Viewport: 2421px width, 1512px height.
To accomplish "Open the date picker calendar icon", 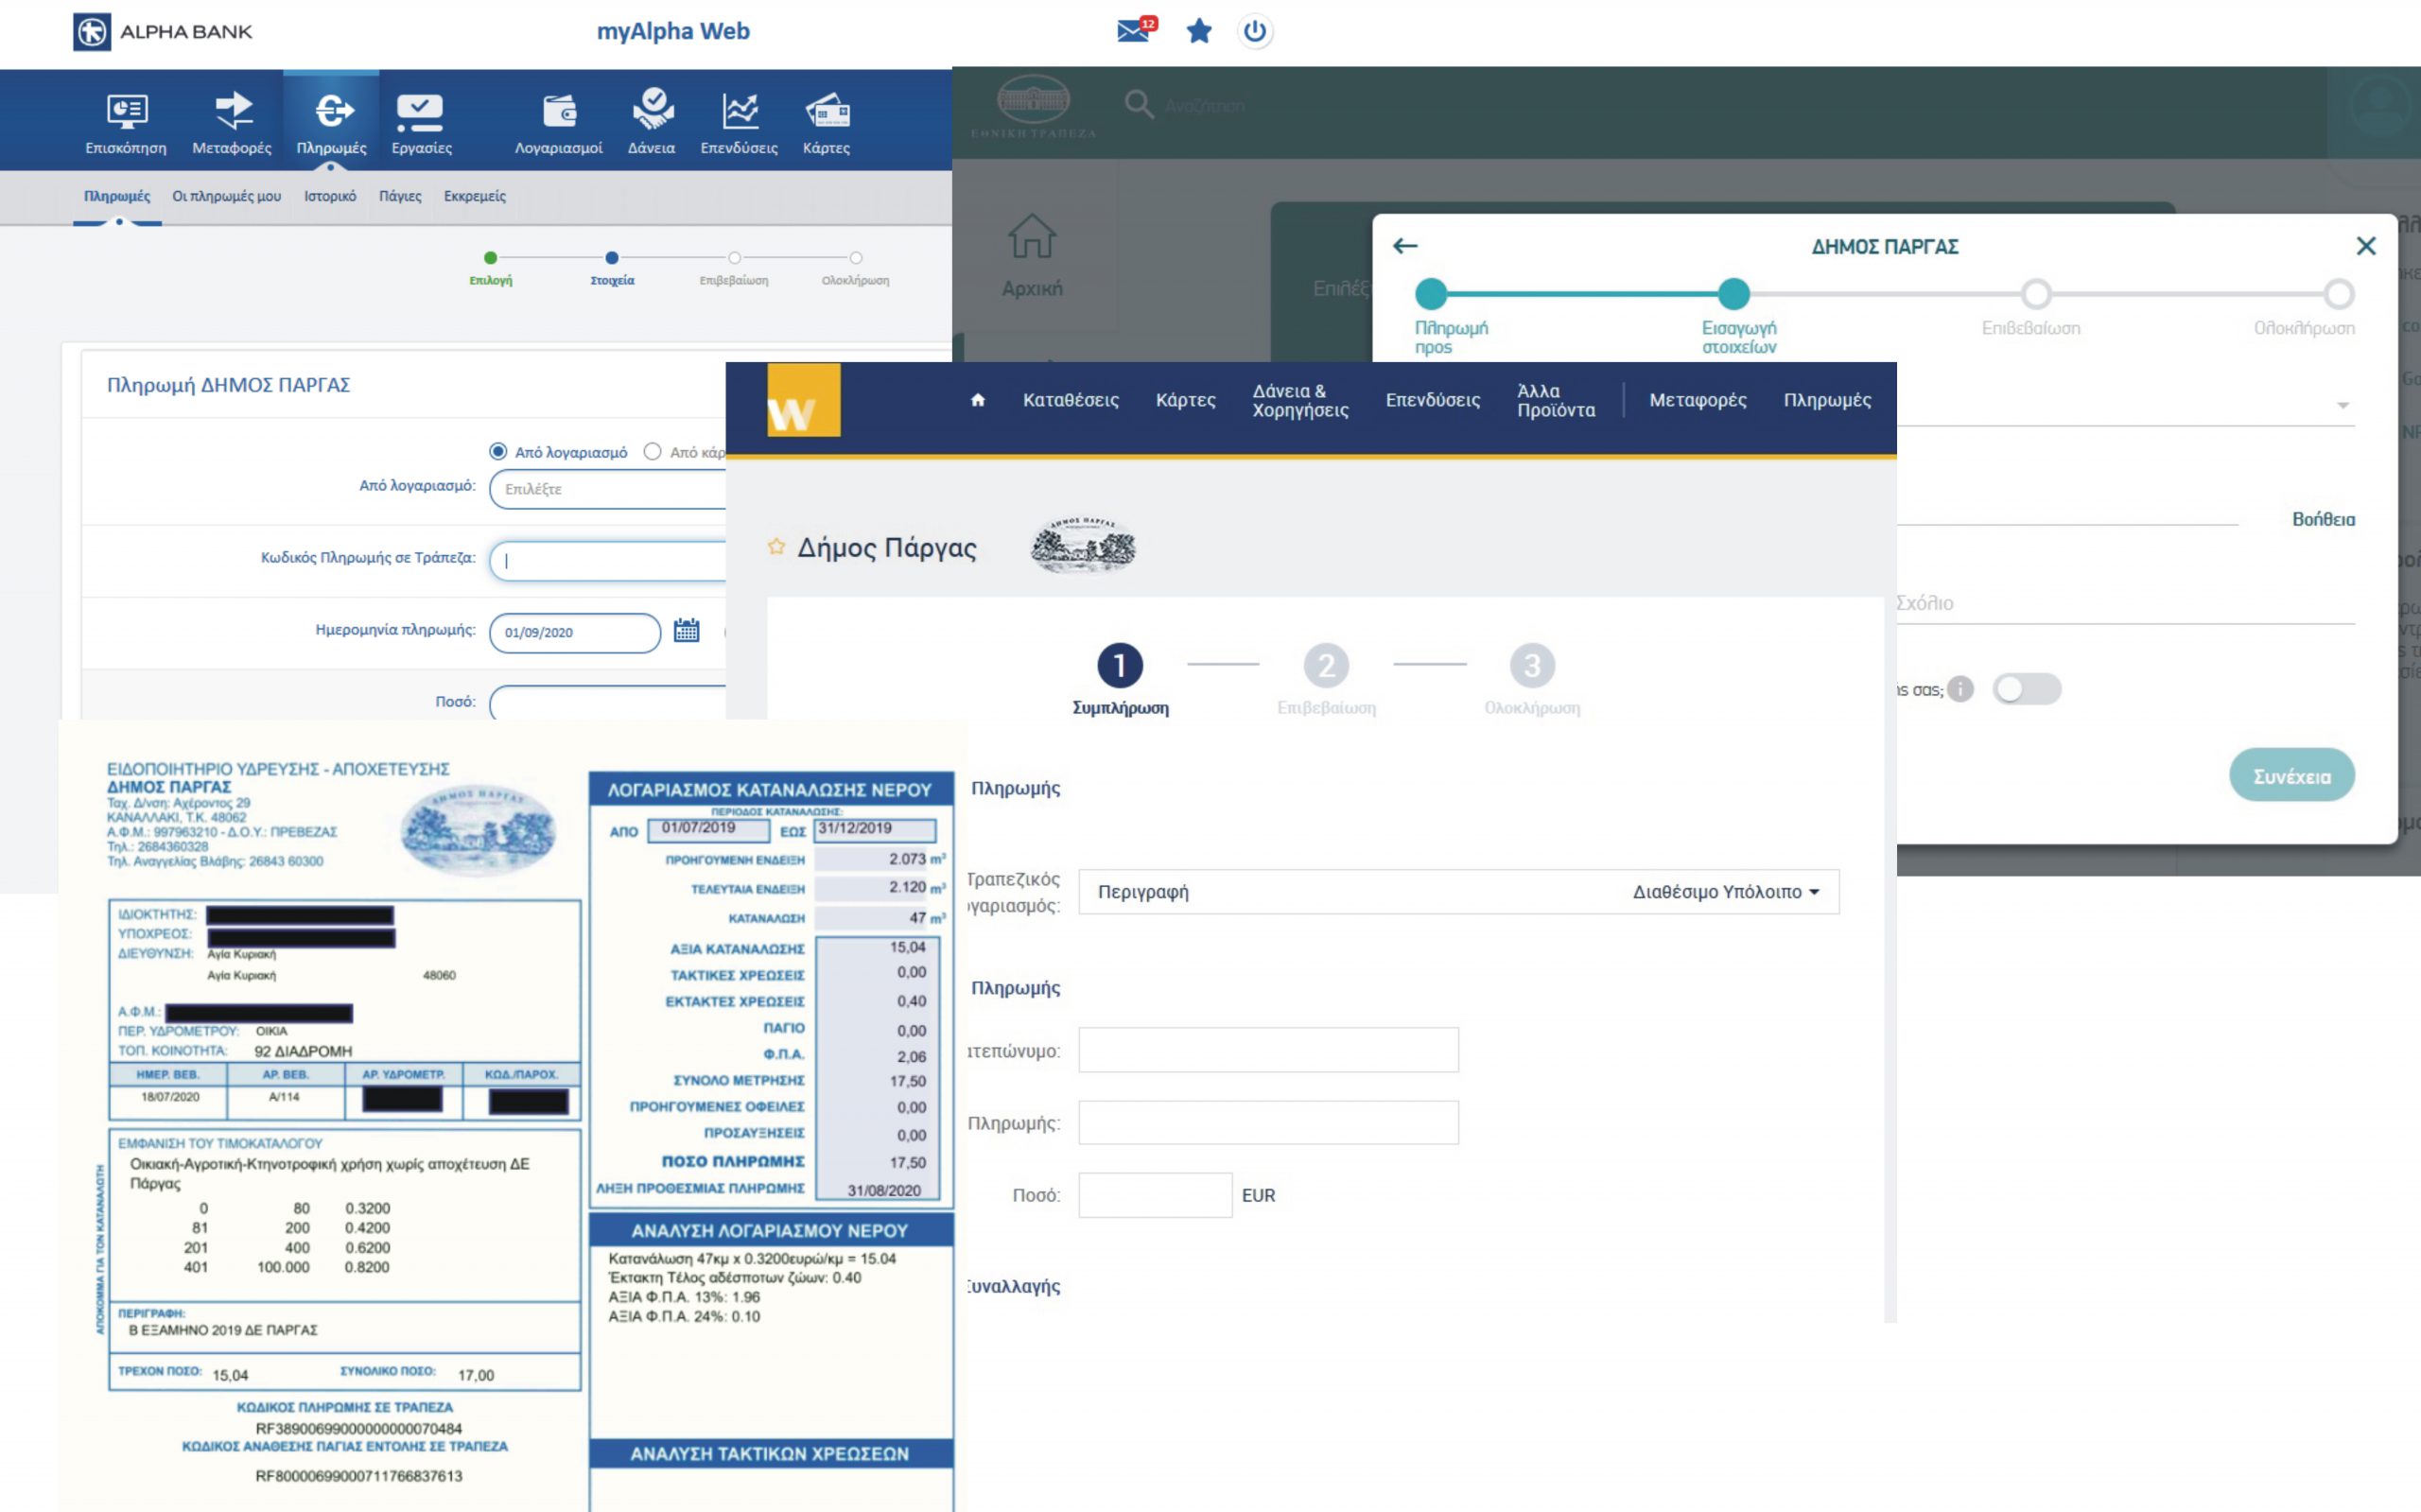I will click(686, 630).
